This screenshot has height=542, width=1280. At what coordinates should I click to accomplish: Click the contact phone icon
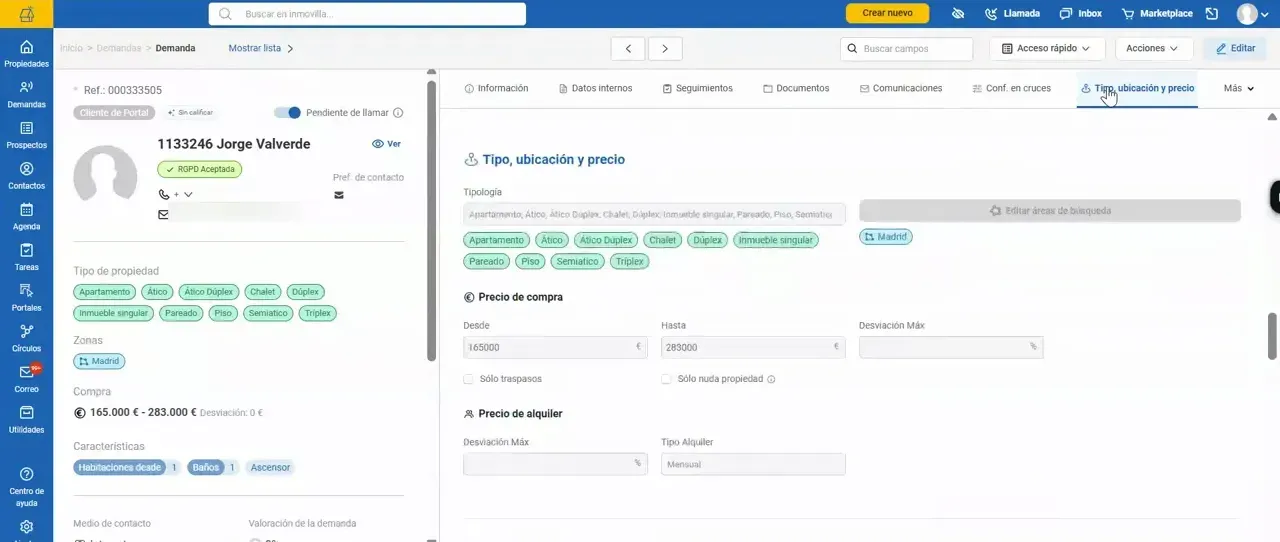point(164,194)
